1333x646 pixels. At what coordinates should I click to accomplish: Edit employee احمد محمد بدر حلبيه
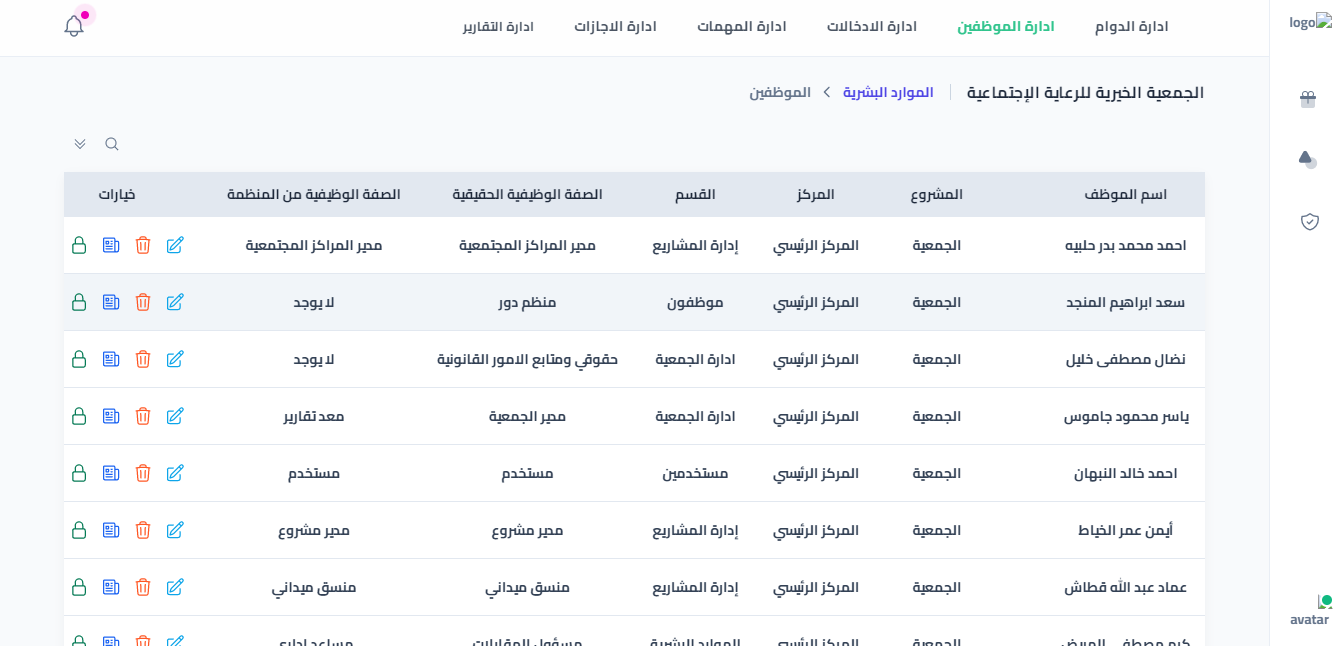(x=175, y=245)
